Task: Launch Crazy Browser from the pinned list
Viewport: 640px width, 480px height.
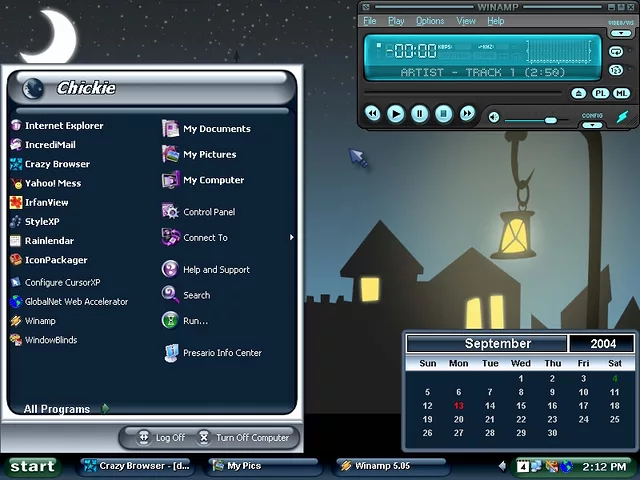Action: click(x=56, y=164)
